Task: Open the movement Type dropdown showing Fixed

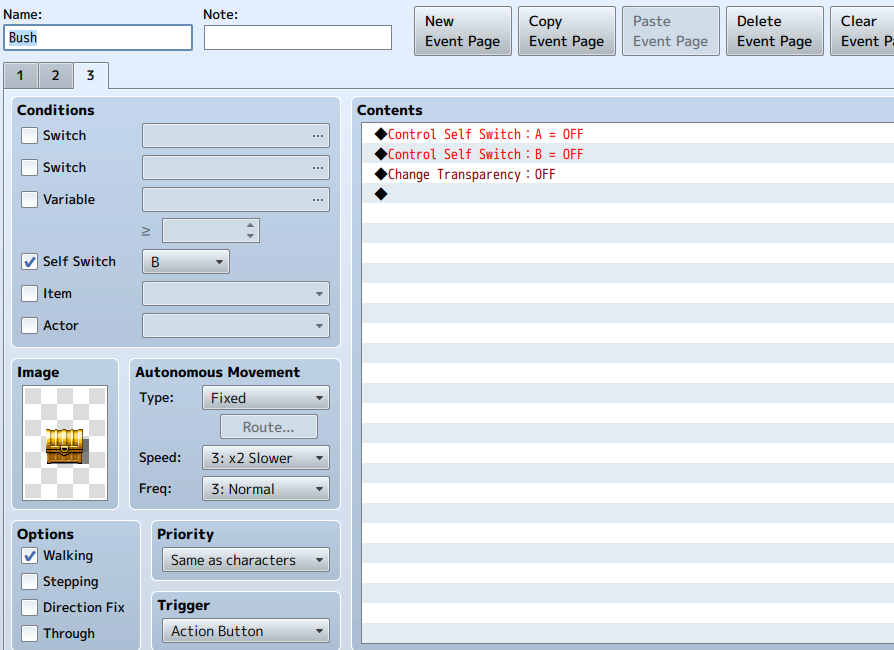Action: click(266, 398)
